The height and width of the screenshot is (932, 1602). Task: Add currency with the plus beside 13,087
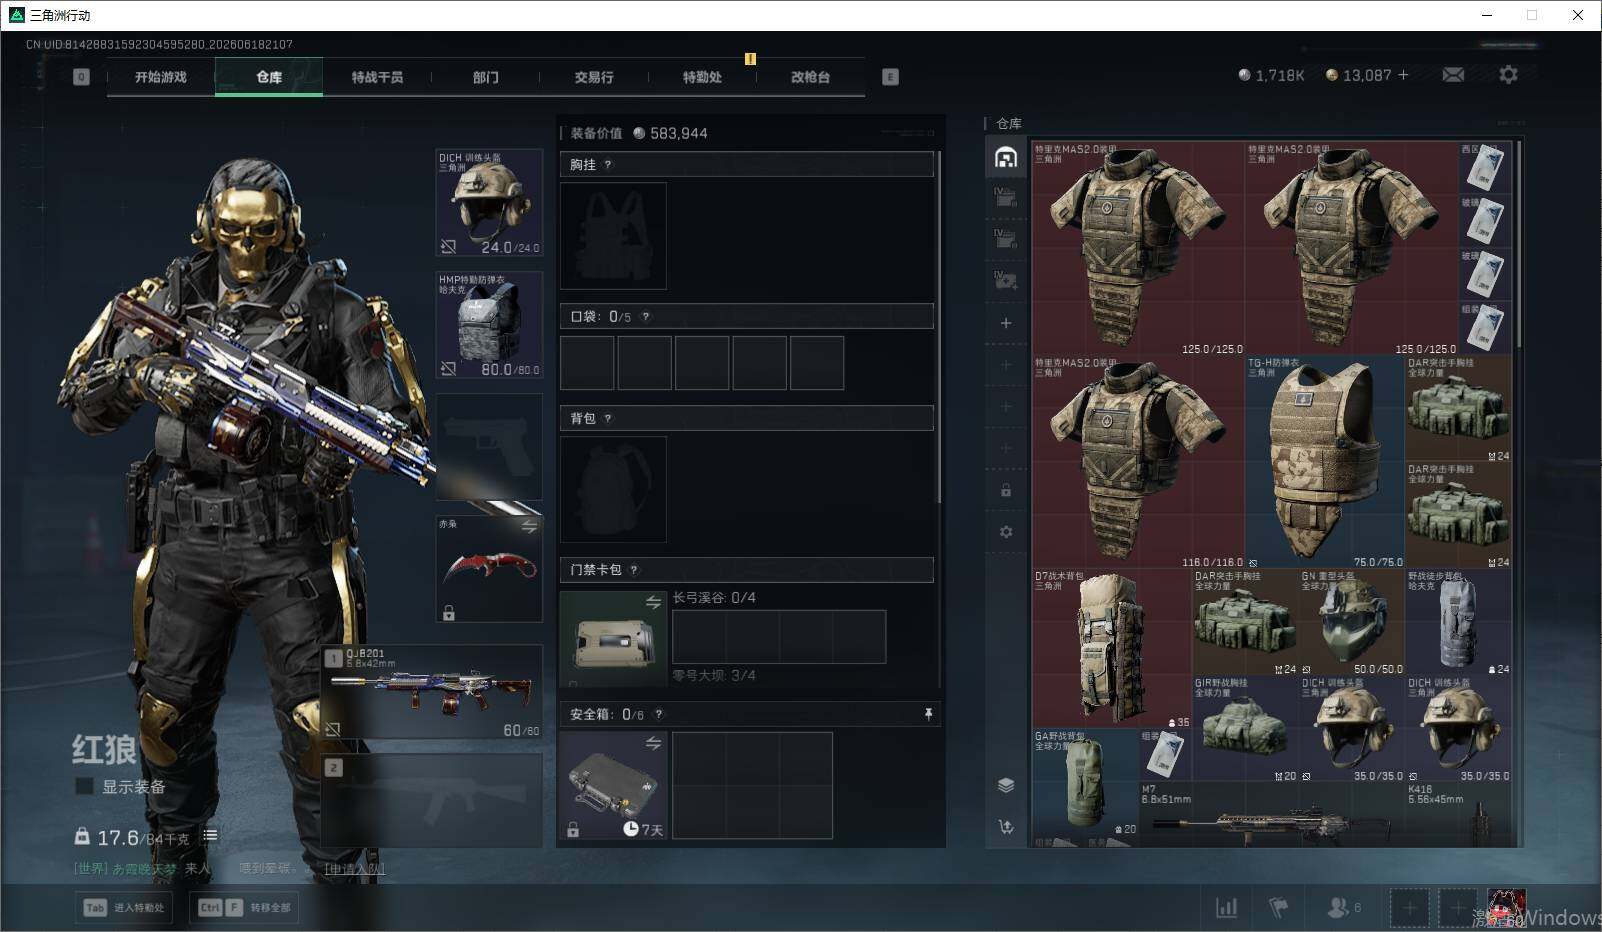click(1403, 75)
